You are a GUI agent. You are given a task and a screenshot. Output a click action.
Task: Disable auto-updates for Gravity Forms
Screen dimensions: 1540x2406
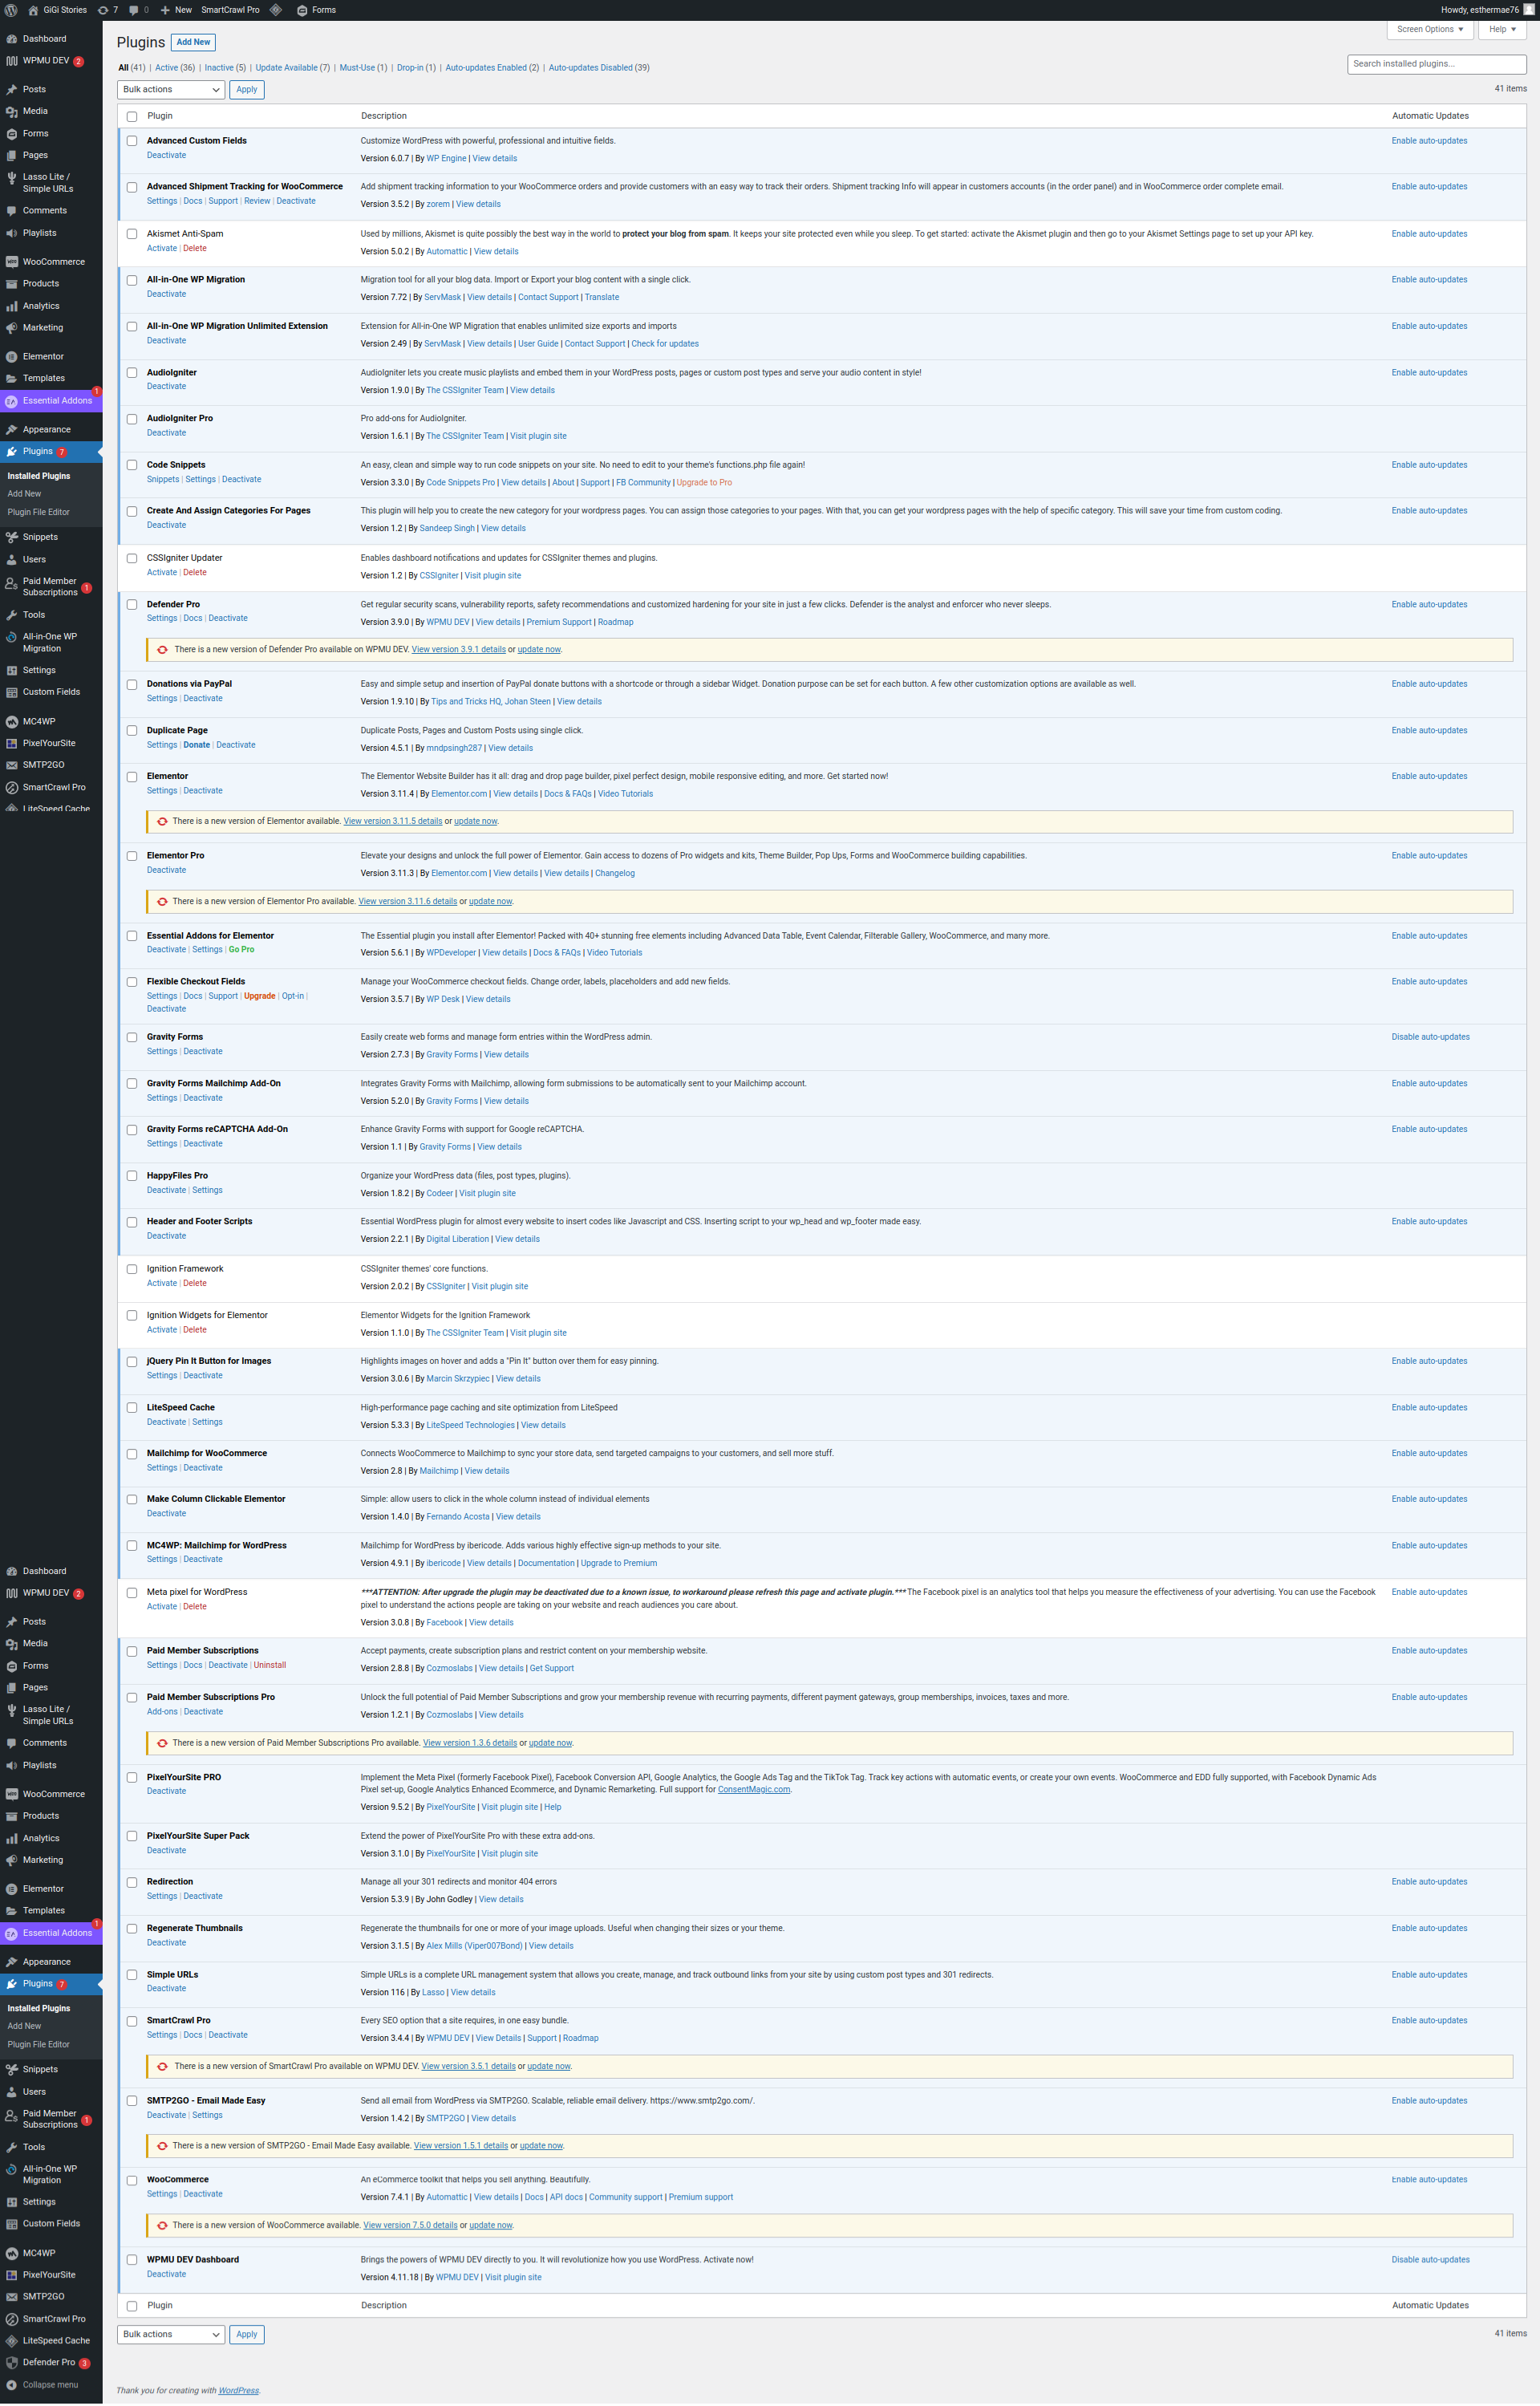pos(1430,1037)
